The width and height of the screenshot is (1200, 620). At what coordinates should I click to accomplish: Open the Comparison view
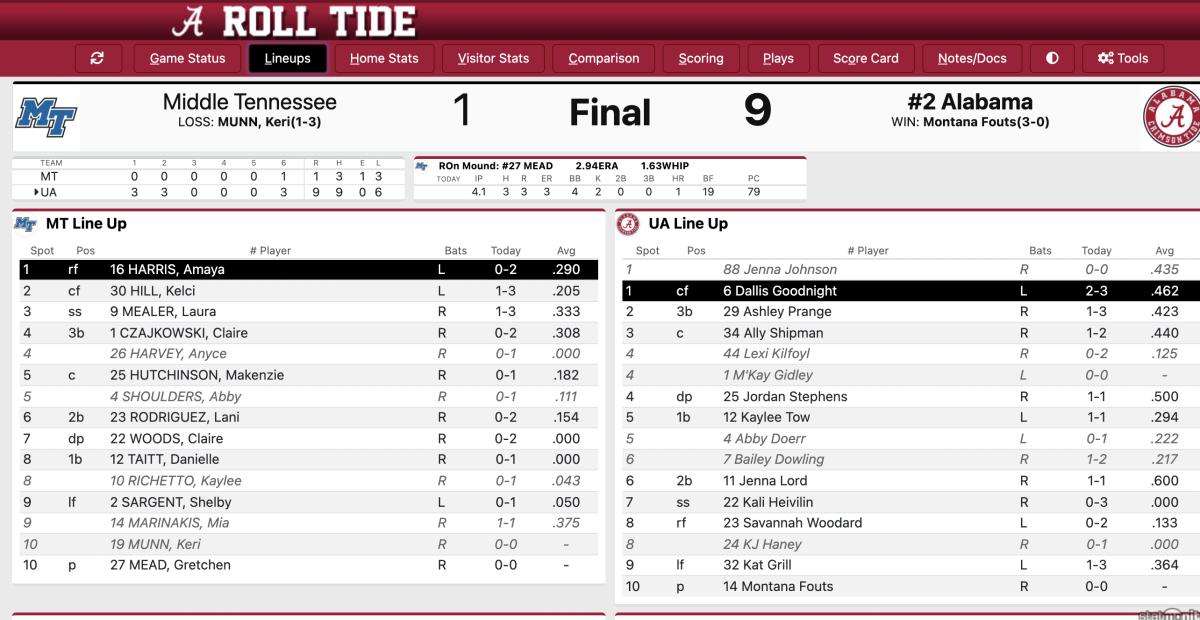604,58
